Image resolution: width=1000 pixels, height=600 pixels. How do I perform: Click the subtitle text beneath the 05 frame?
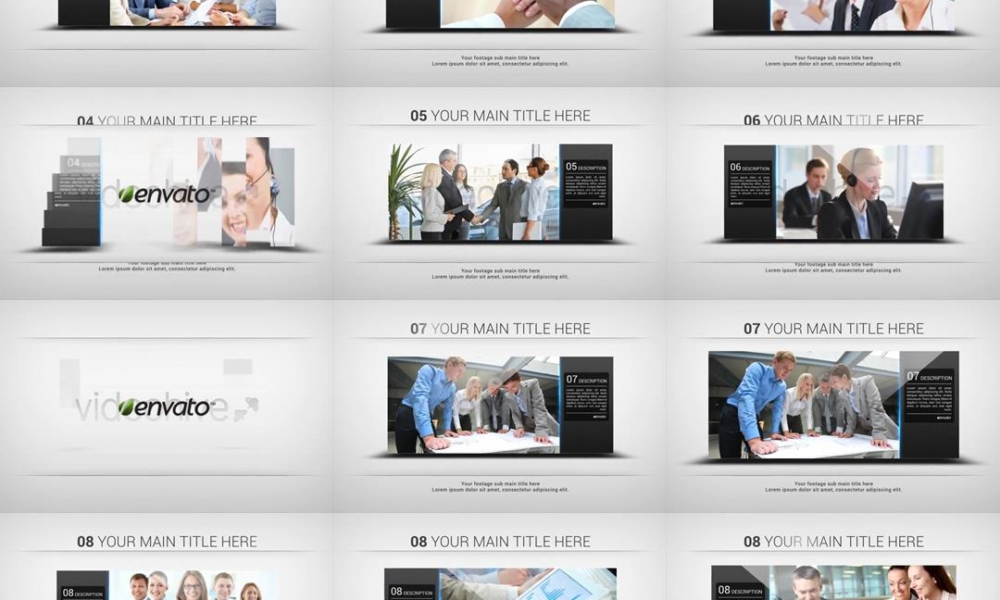500,274
